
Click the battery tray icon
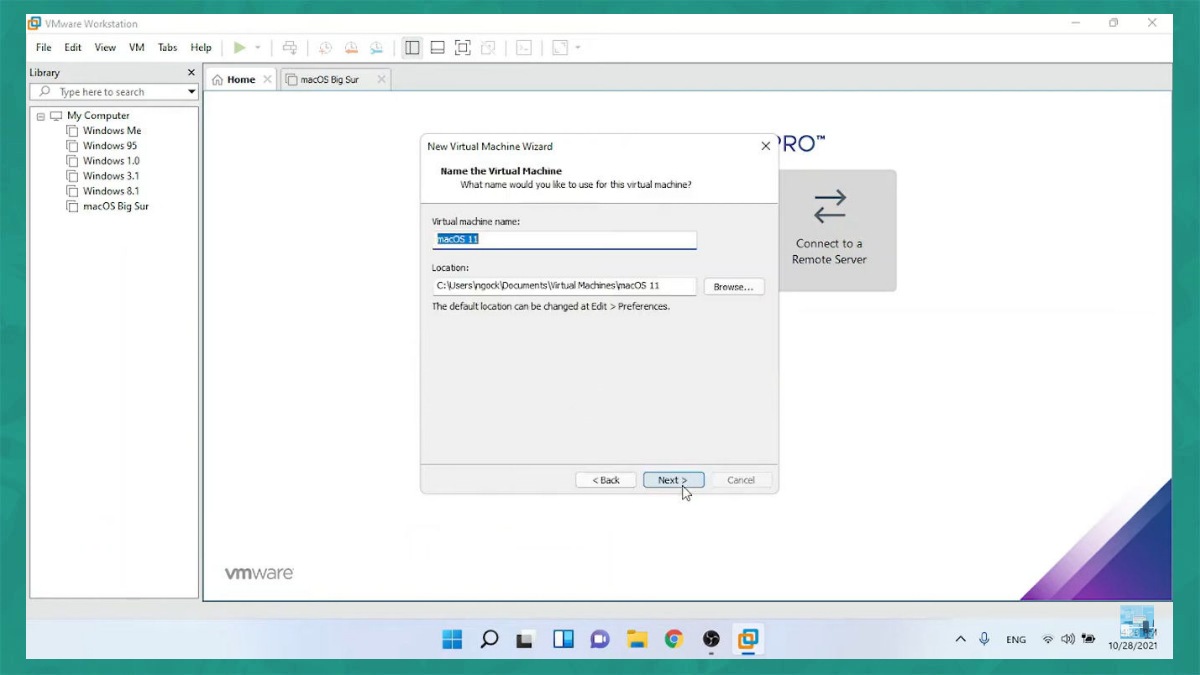pos(1087,639)
